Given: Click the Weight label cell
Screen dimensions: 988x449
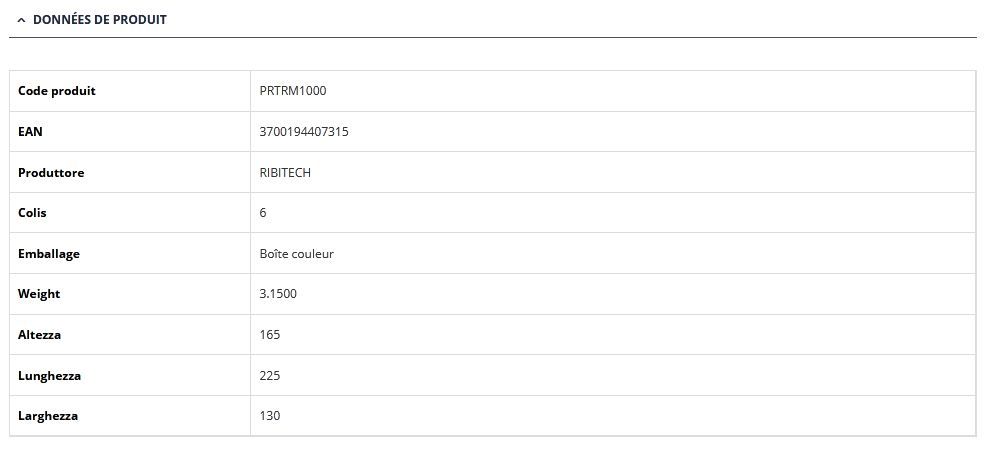Looking at the screenshot, I should [x=39, y=294].
